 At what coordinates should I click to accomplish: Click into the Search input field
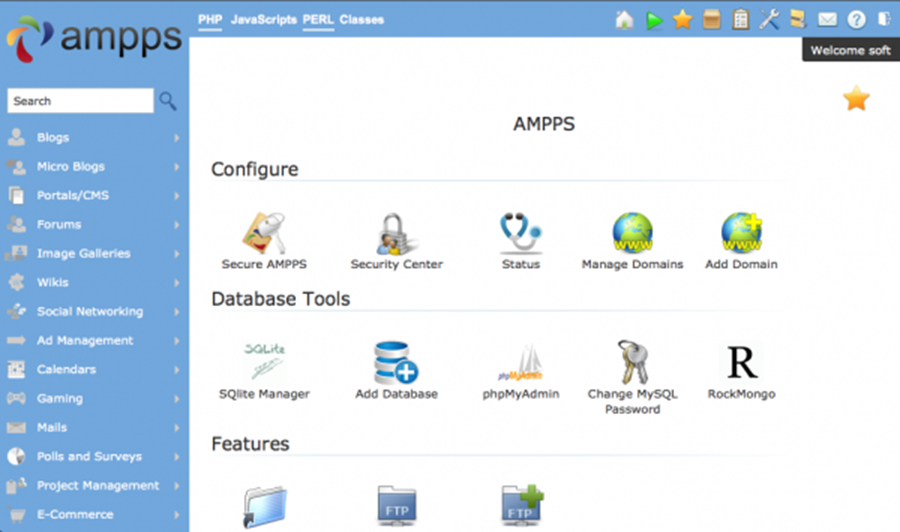pyautogui.click(x=80, y=101)
